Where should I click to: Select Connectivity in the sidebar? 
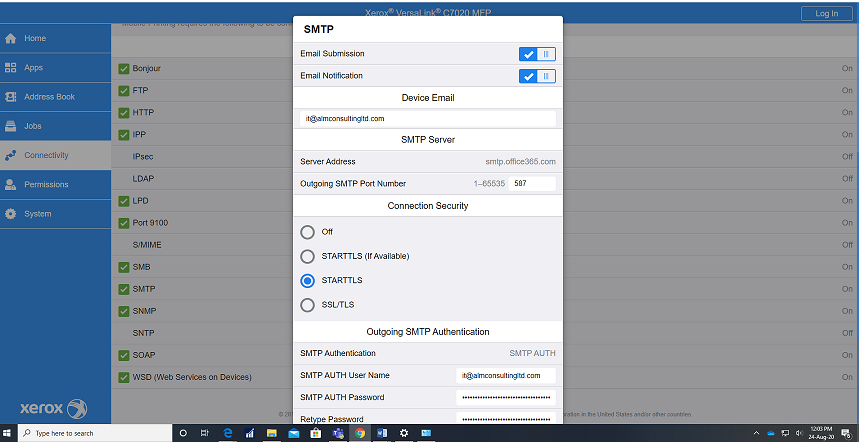coord(55,156)
